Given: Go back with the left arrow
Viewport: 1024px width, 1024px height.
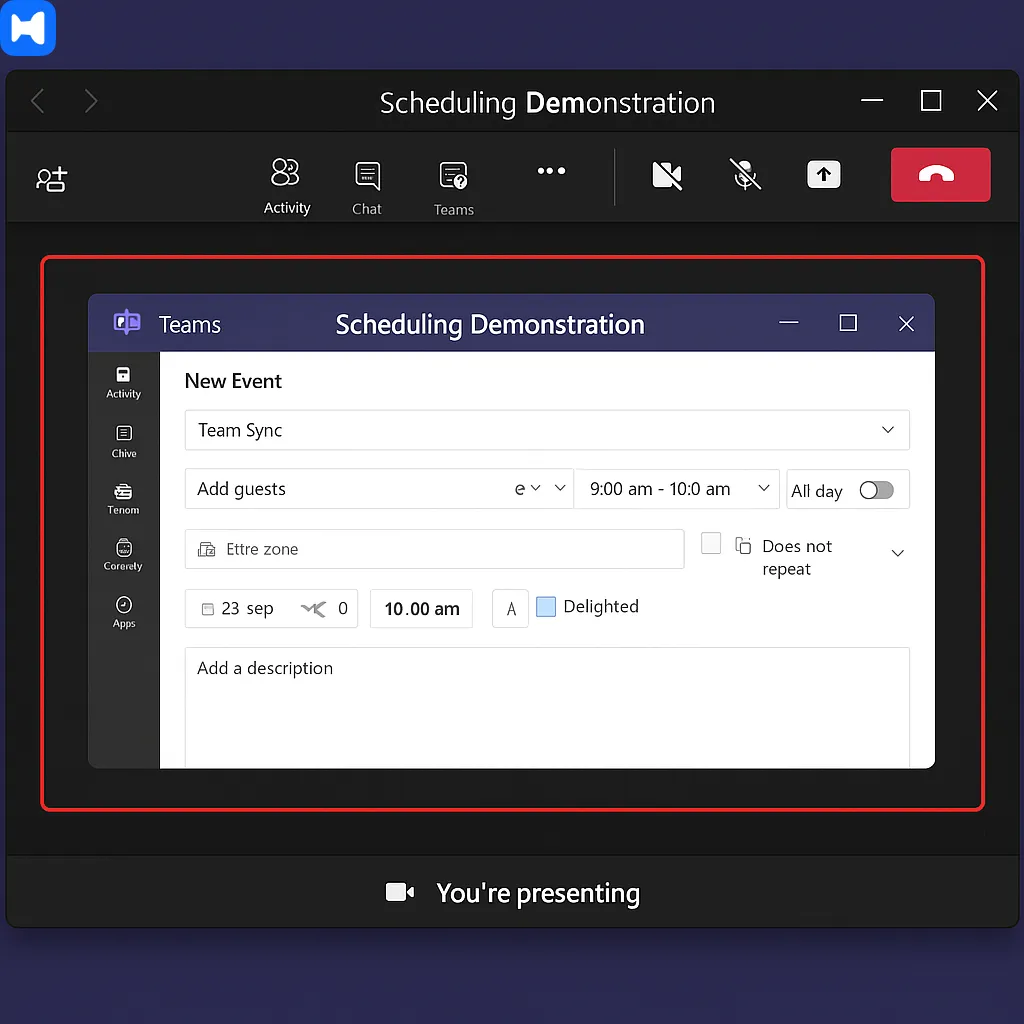Looking at the screenshot, I should click(x=38, y=101).
